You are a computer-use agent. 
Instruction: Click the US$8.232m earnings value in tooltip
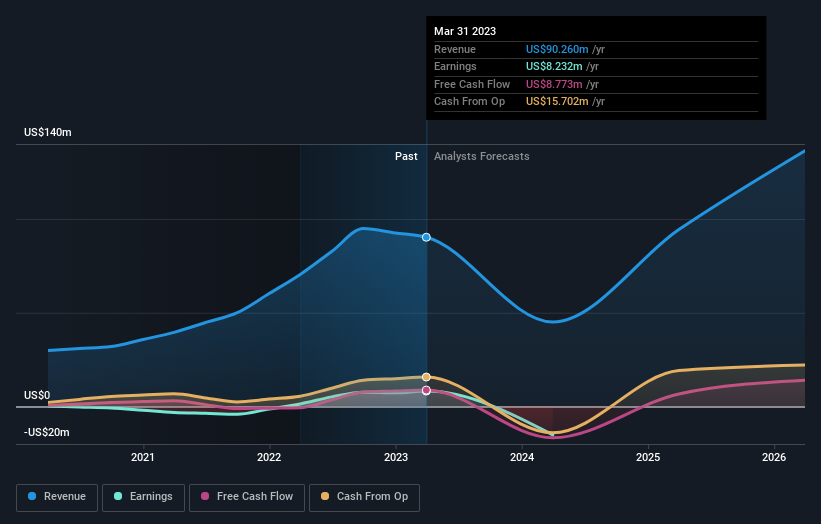[x=554, y=66]
